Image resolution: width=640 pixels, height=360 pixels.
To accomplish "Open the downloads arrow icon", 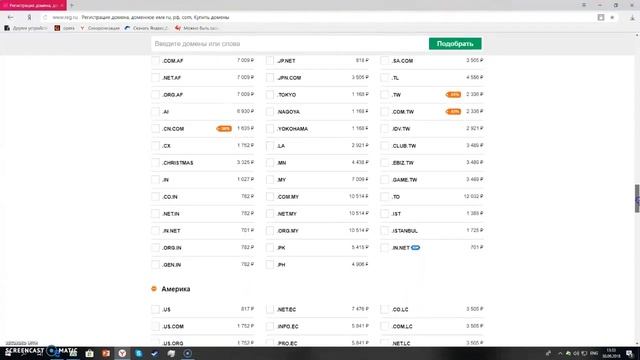I will (x=632, y=18).
